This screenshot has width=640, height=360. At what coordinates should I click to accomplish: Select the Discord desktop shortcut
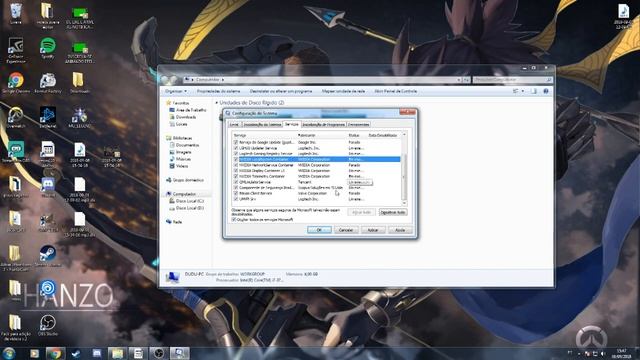[48, 187]
